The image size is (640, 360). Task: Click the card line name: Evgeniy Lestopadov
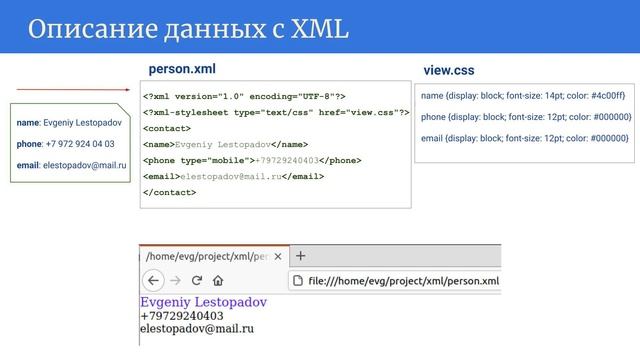click(x=69, y=122)
